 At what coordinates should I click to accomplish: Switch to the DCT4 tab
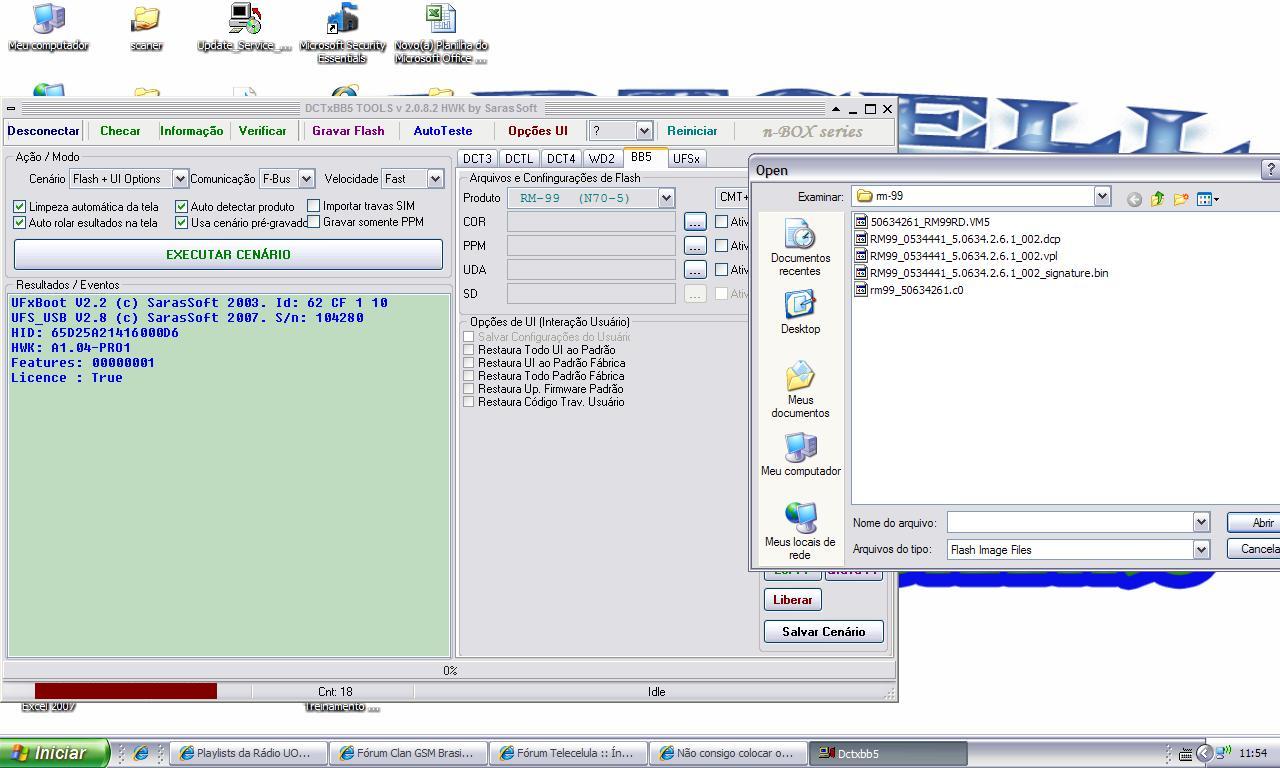561,158
